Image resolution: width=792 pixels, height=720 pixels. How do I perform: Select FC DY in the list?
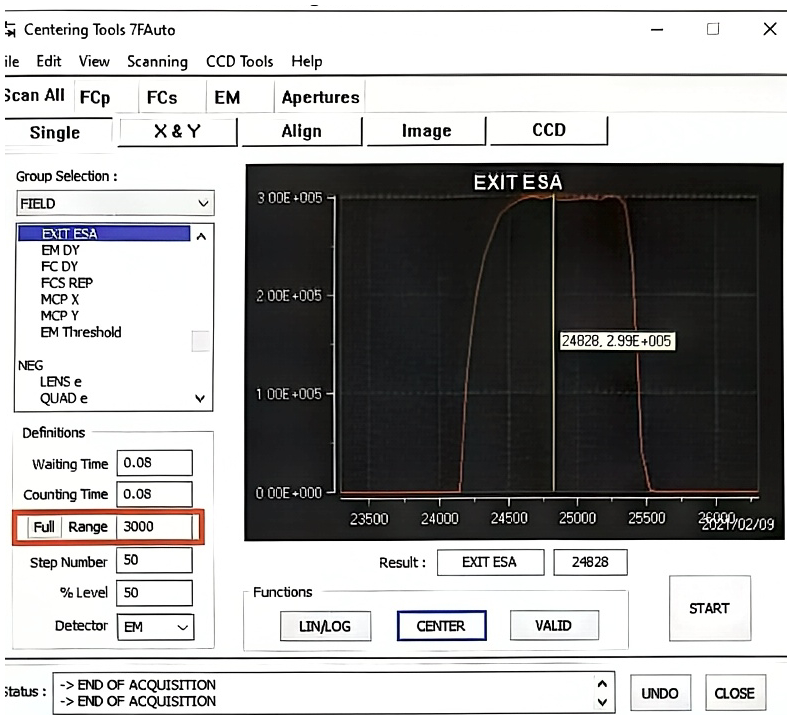(59, 266)
